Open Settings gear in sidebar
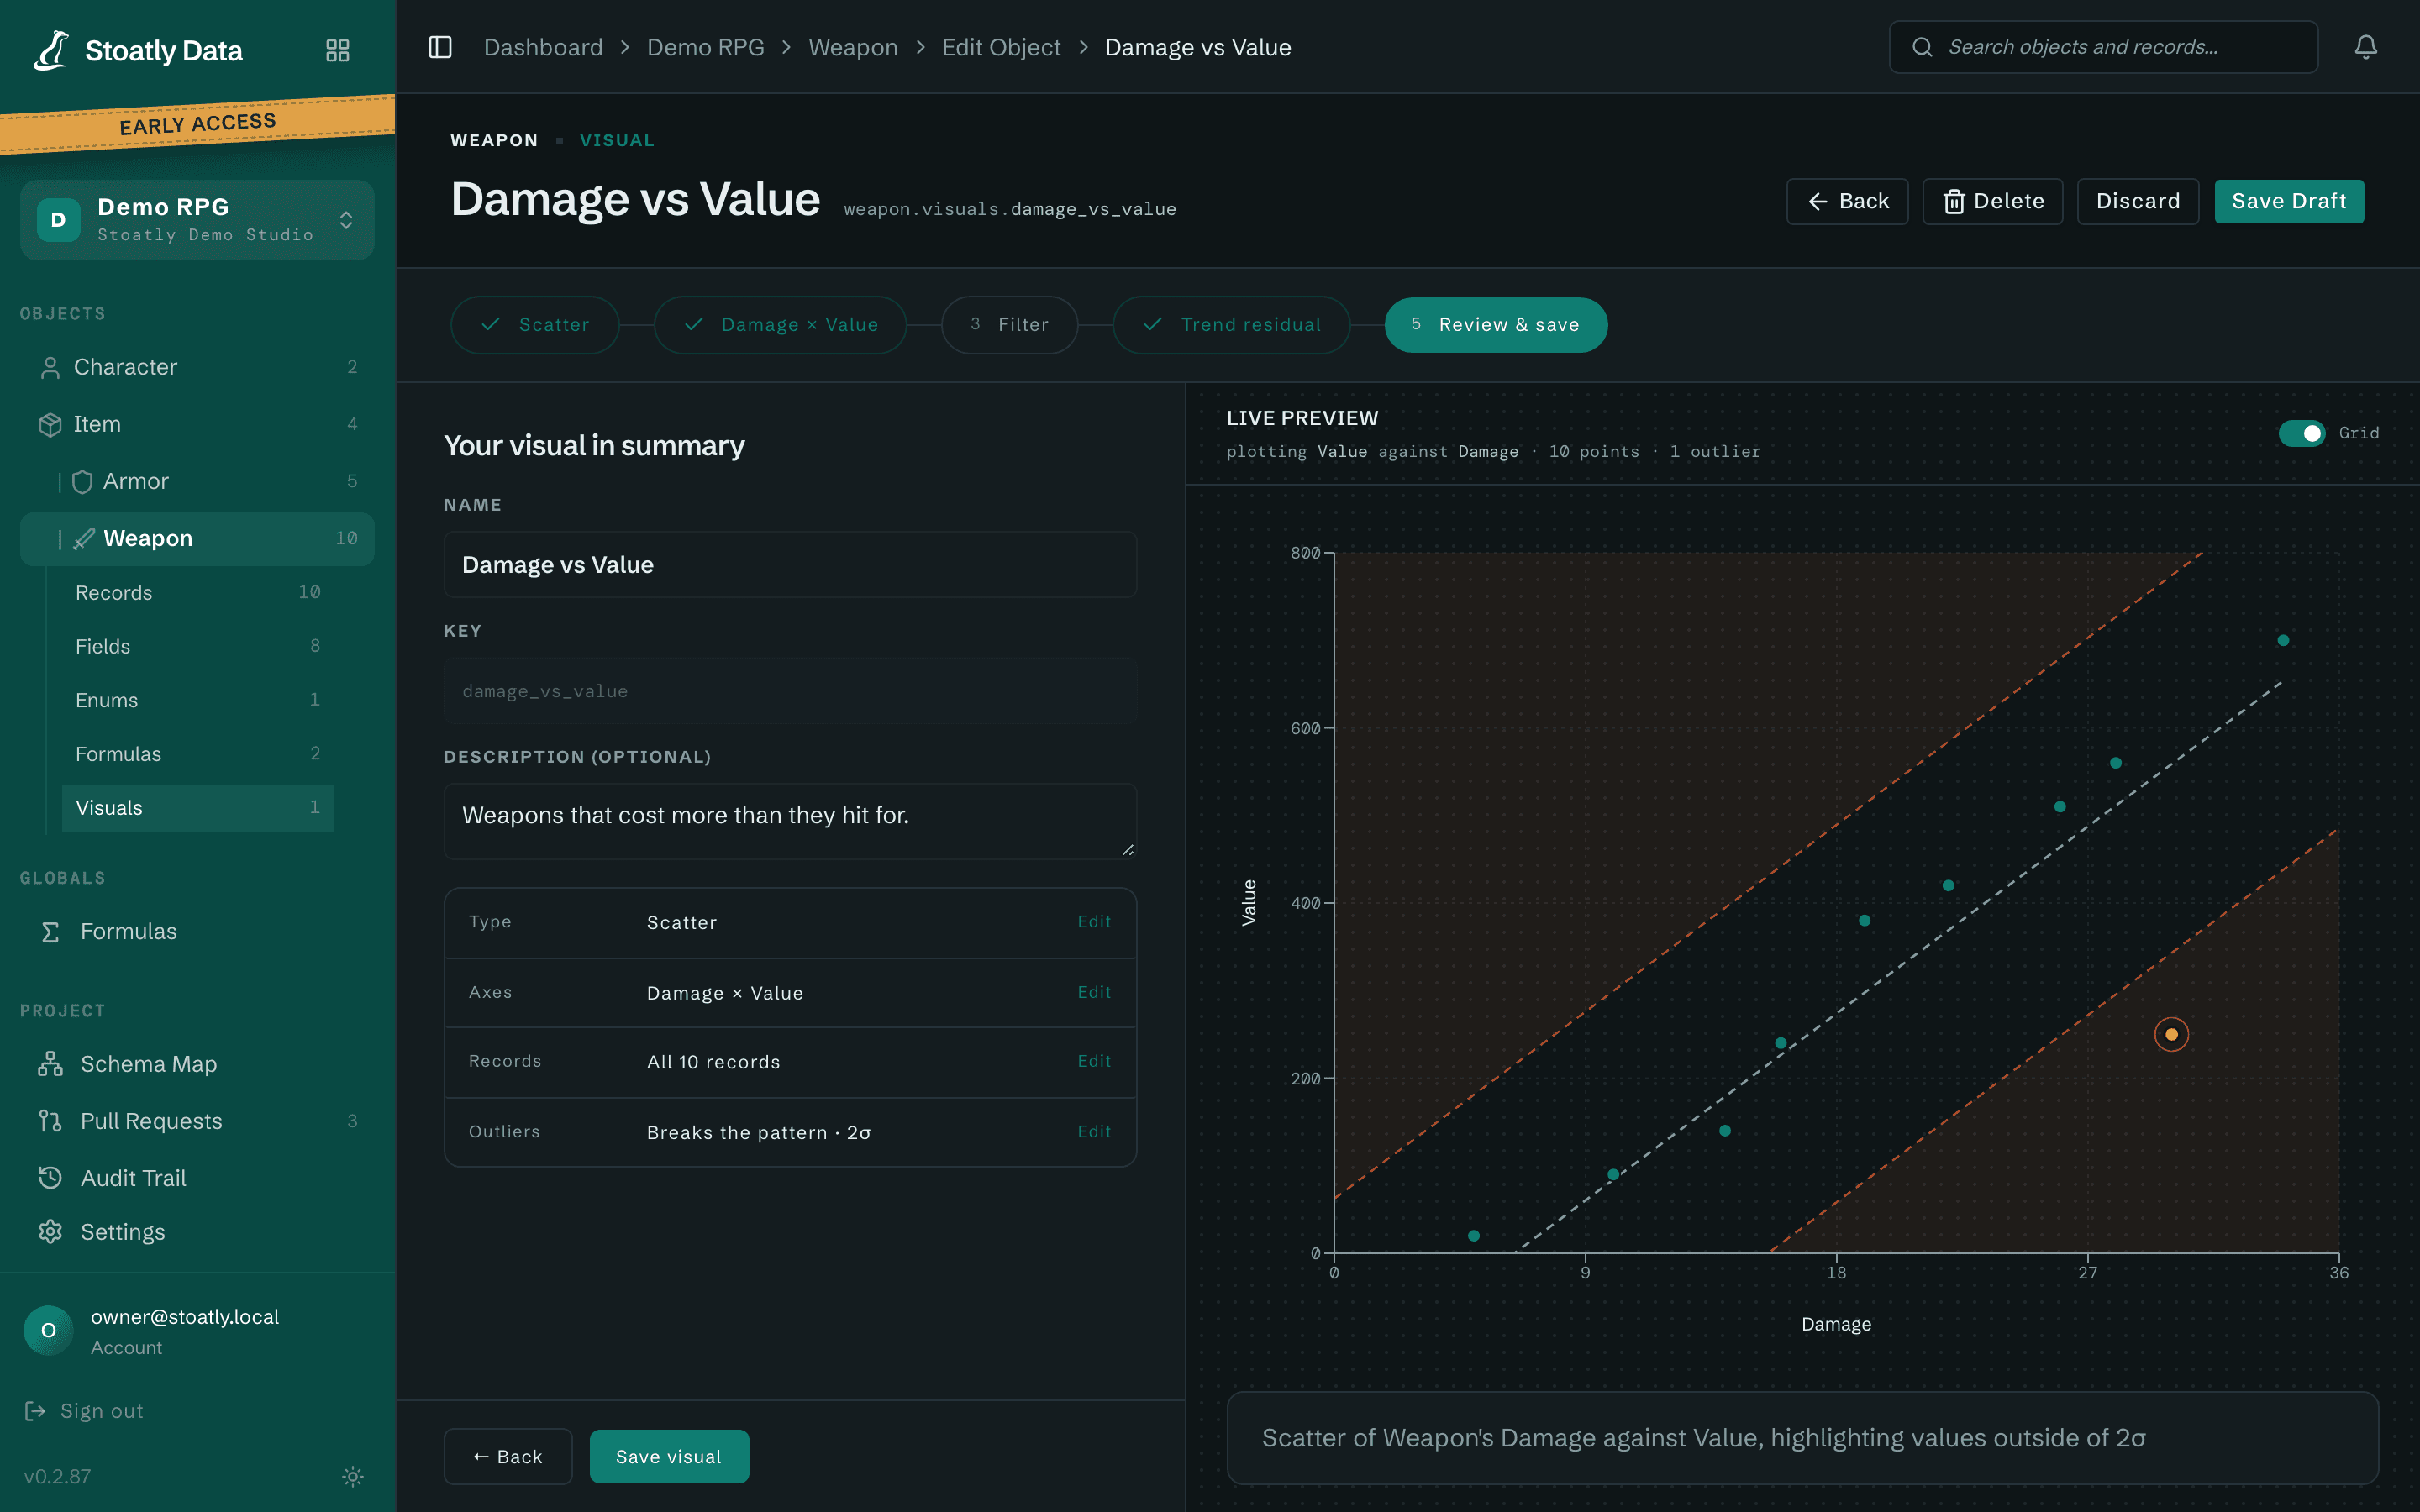 197,1232
